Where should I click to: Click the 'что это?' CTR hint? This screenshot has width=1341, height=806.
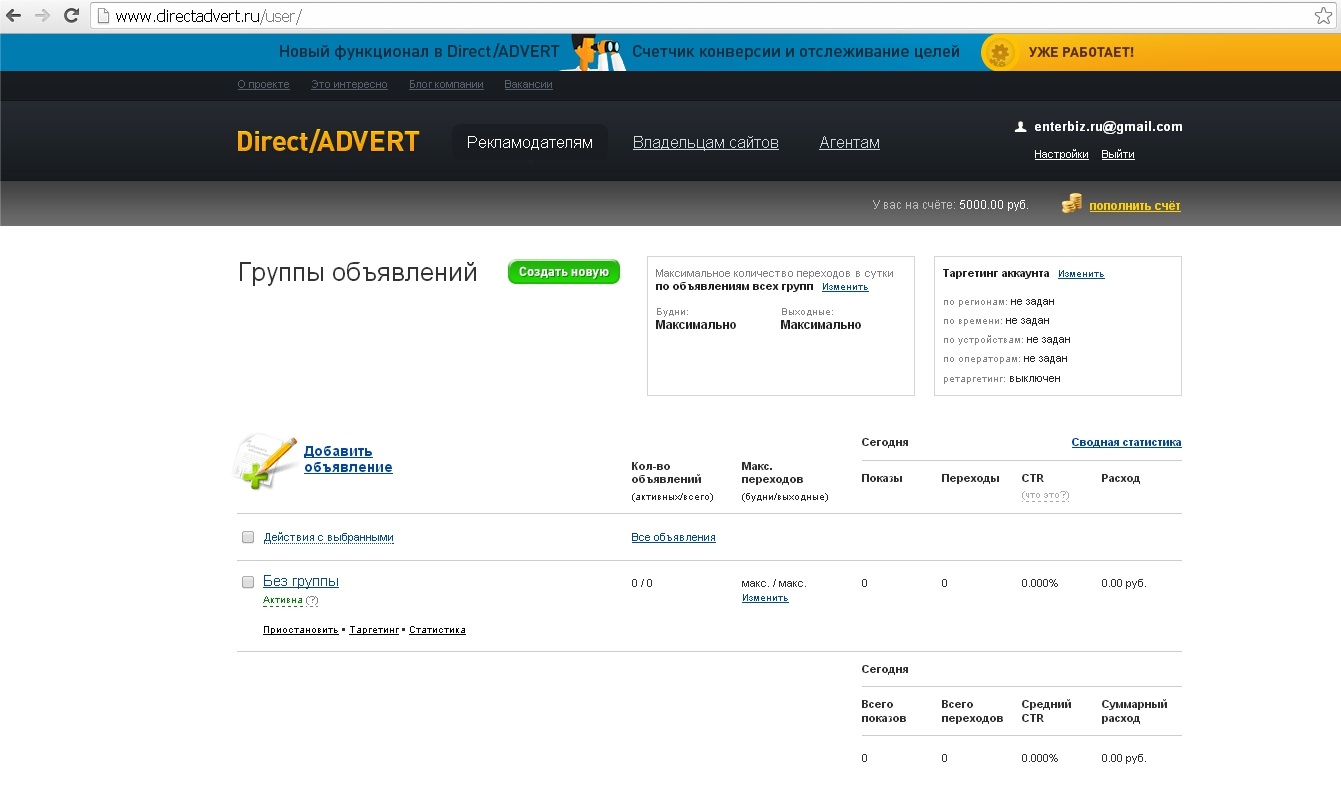[1045, 496]
